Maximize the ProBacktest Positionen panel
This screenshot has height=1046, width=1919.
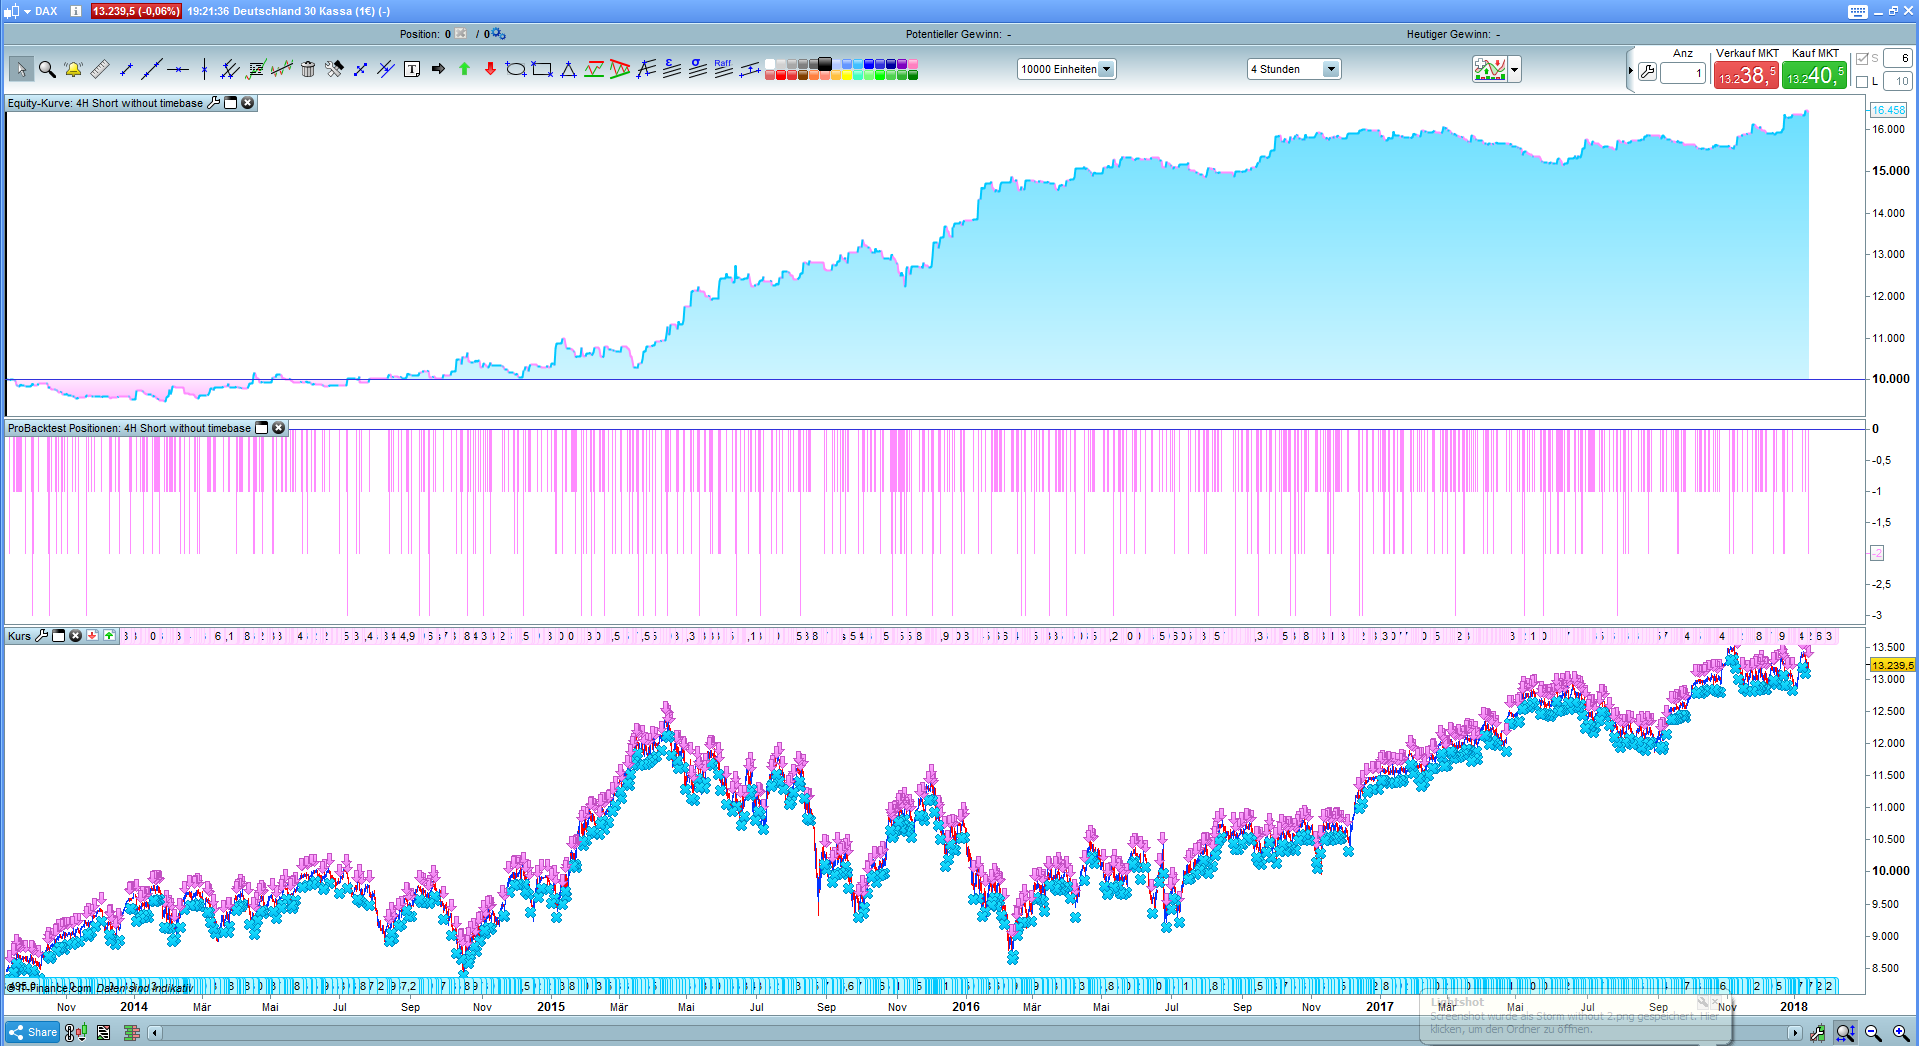[x=262, y=428]
